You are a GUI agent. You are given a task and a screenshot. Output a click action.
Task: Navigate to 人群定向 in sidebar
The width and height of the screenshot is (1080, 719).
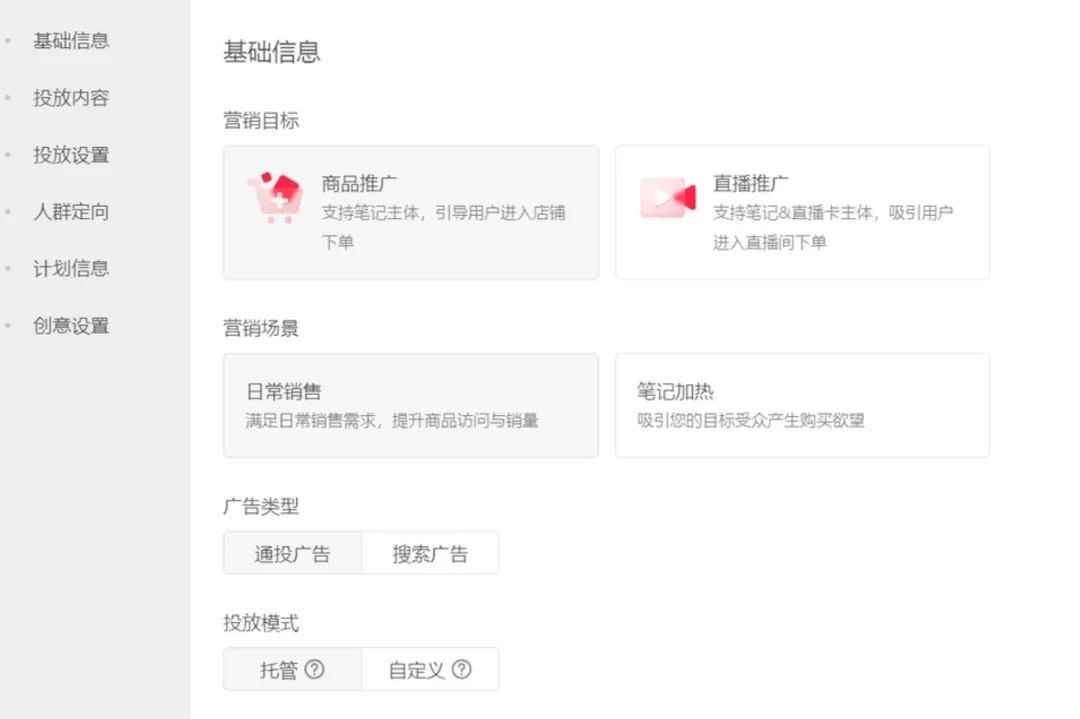pos(71,211)
